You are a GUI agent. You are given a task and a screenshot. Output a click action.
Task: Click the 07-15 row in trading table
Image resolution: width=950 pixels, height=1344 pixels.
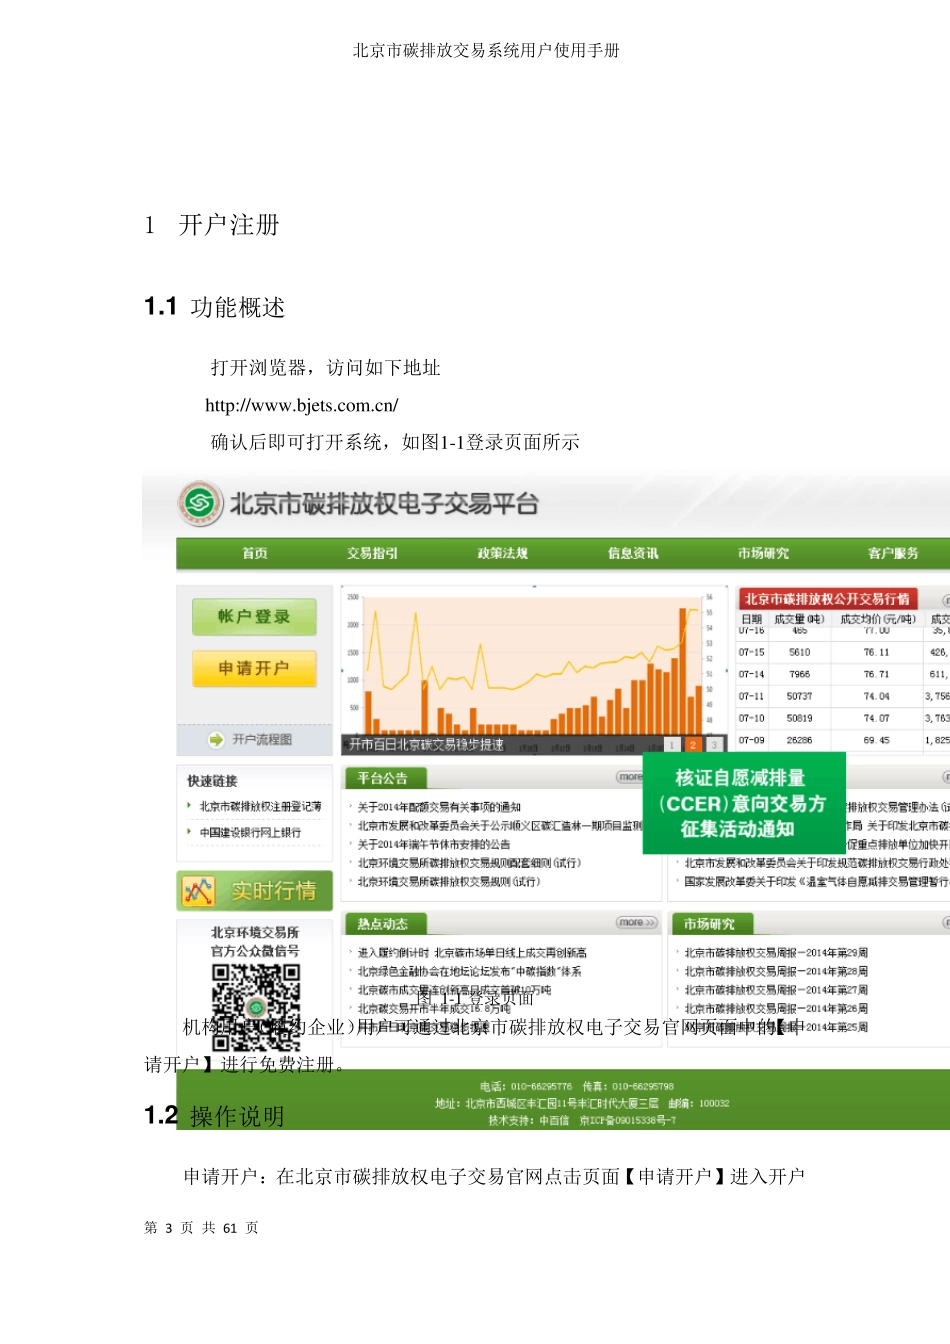click(844, 652)
